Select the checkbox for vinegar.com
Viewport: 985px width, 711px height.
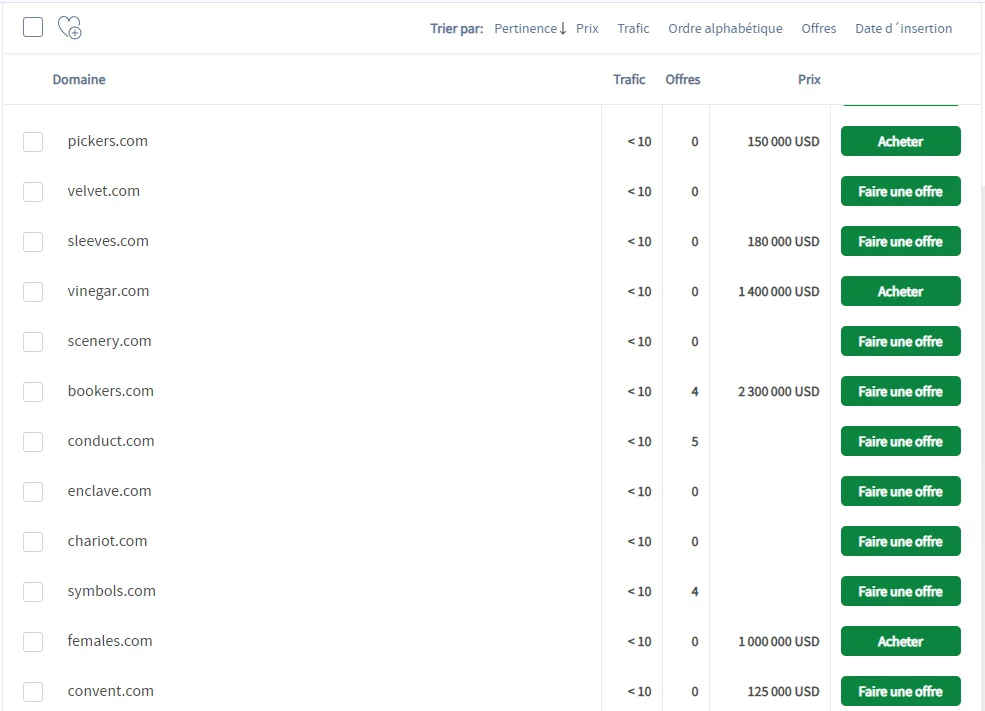(x=33, y=292)
